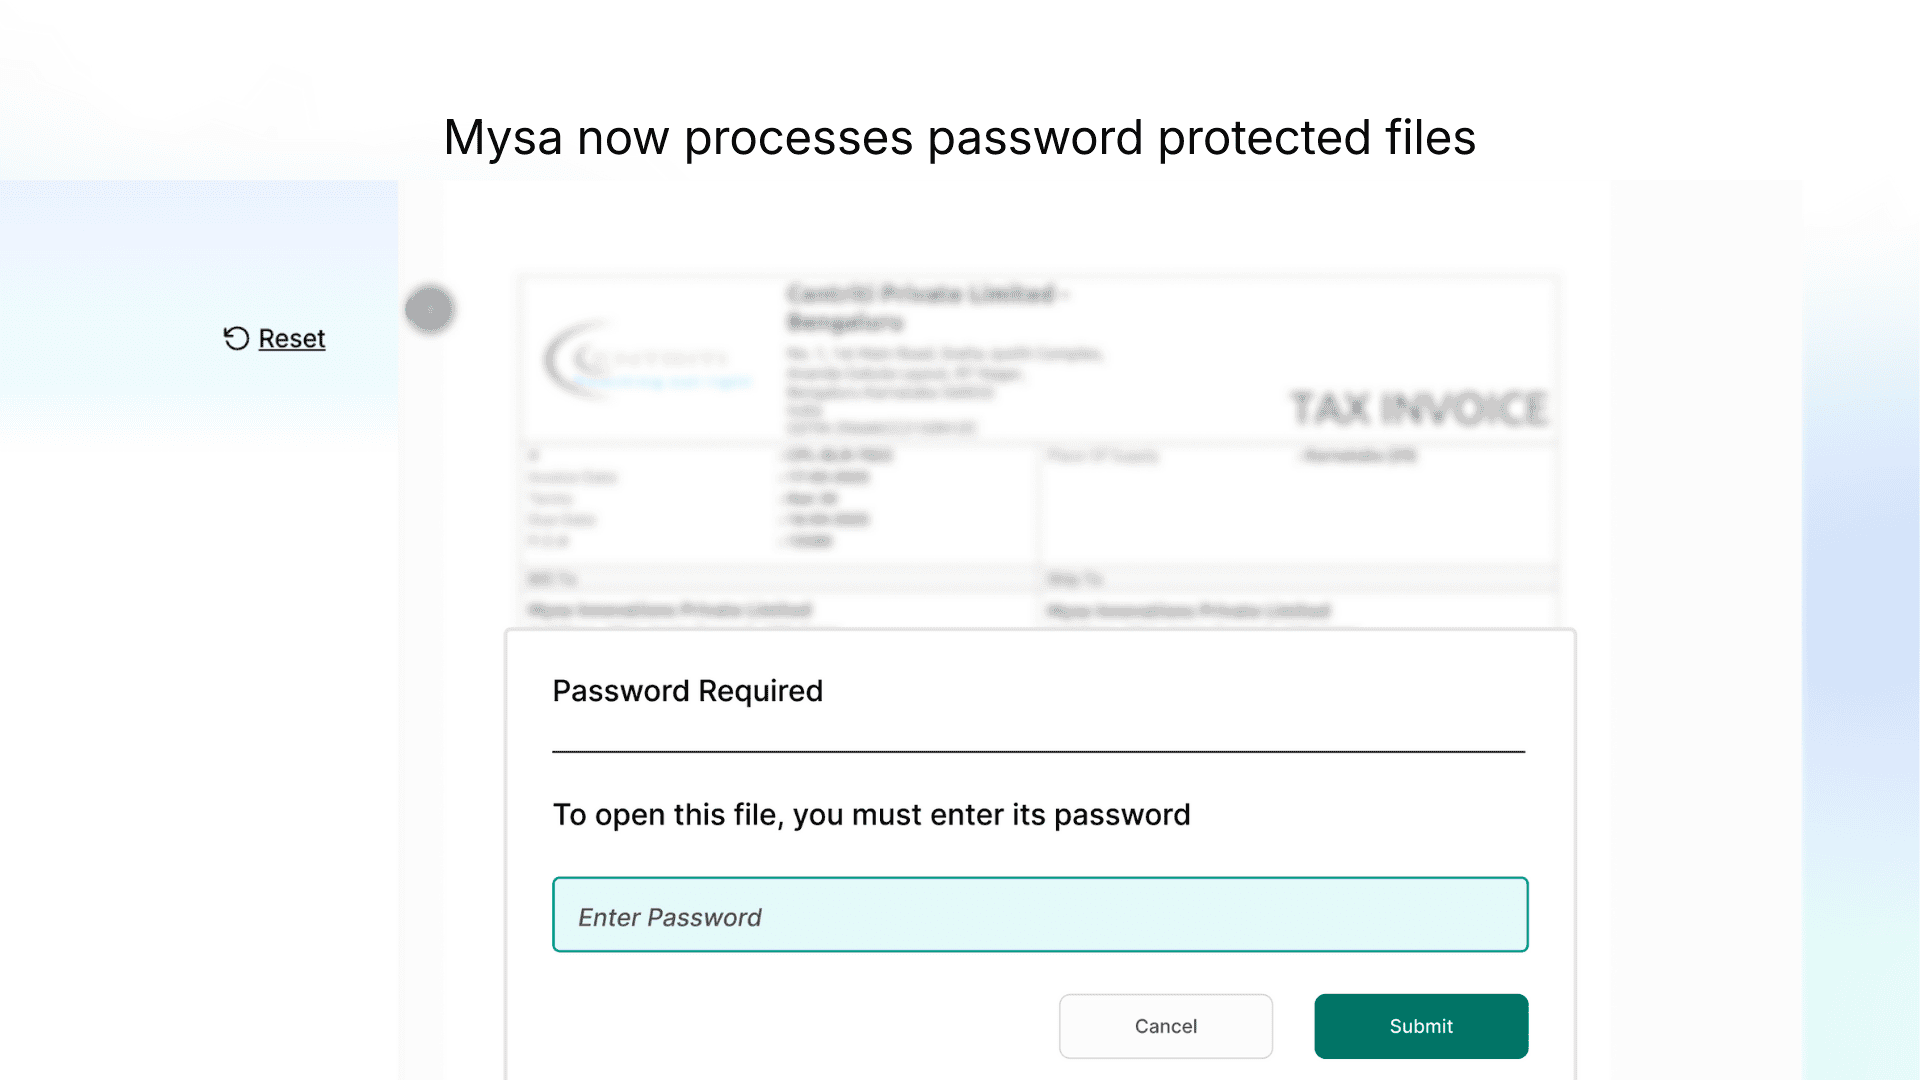Image resolution: width=1920 pixels, height=1080 pixels.
Task: Click the Mysa Innovations Private Limited text
Action: 670,610
